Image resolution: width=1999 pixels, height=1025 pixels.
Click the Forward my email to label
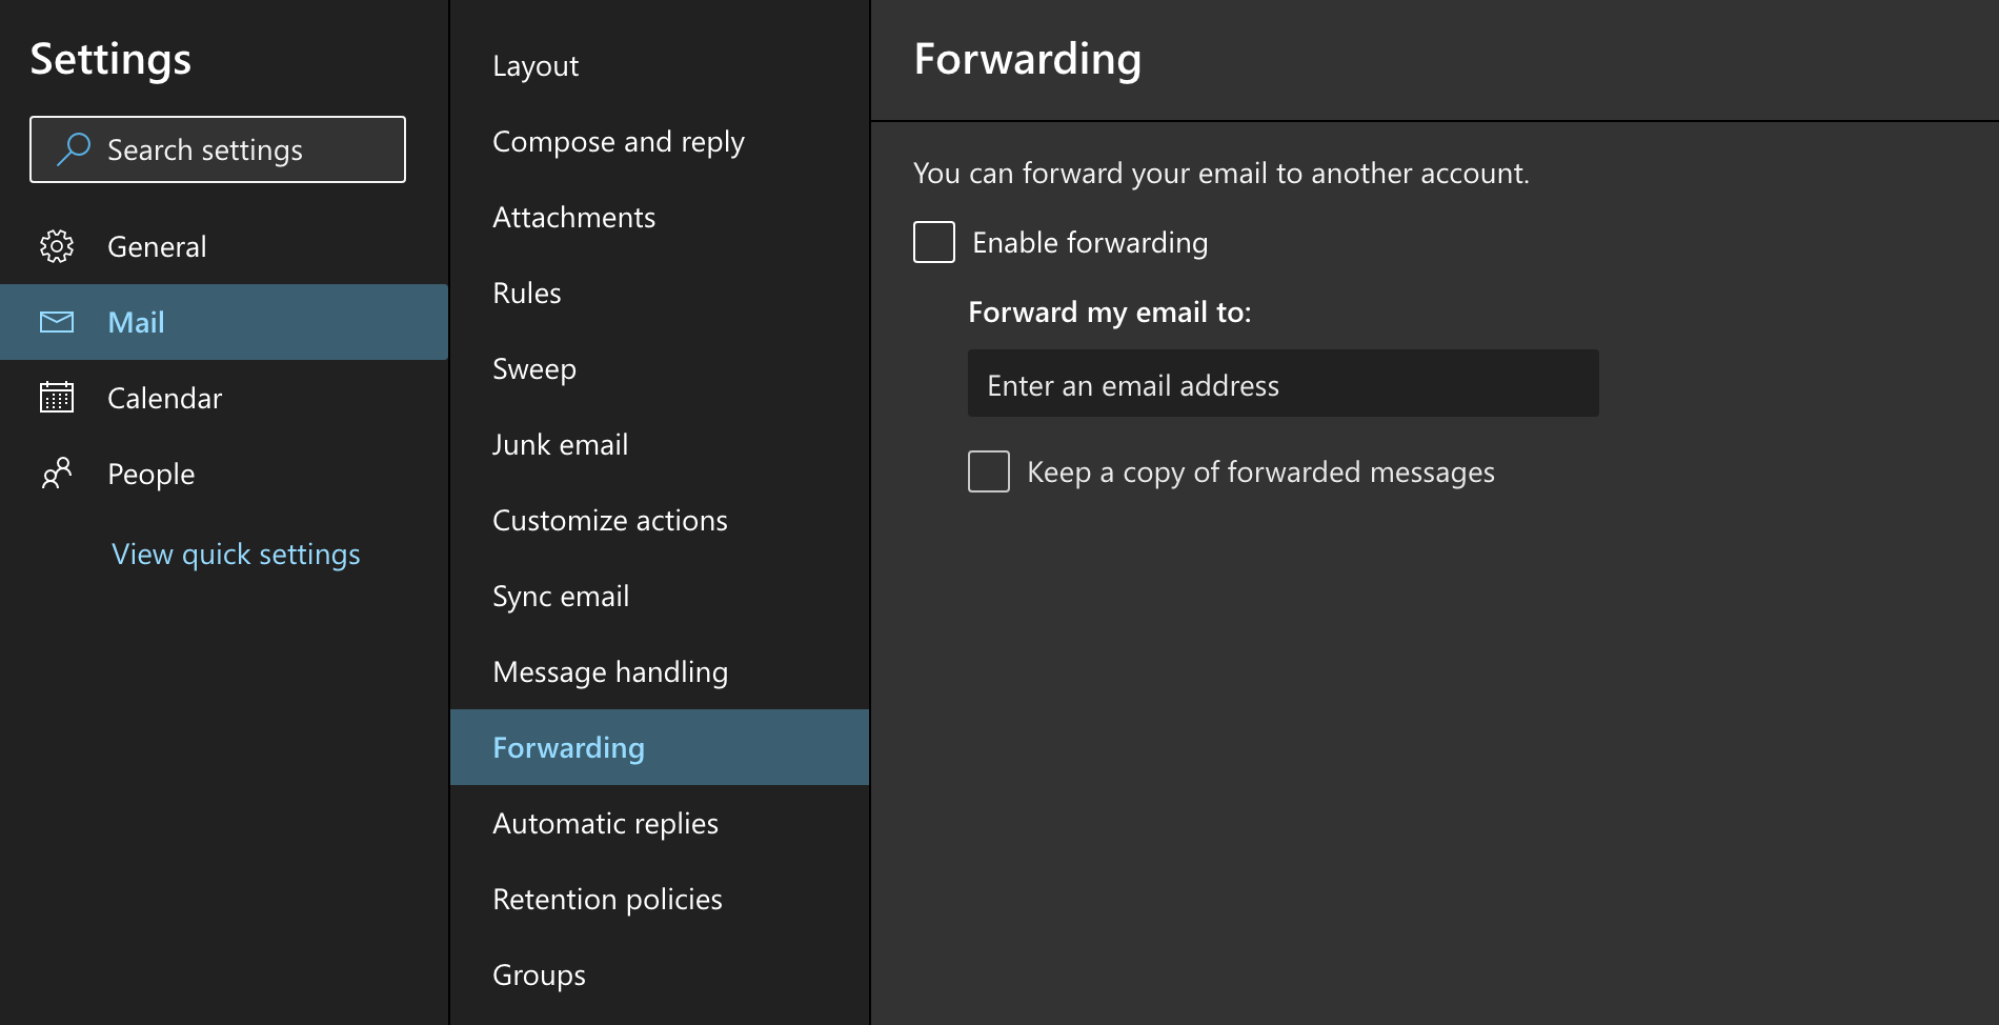click(1110, 312)
